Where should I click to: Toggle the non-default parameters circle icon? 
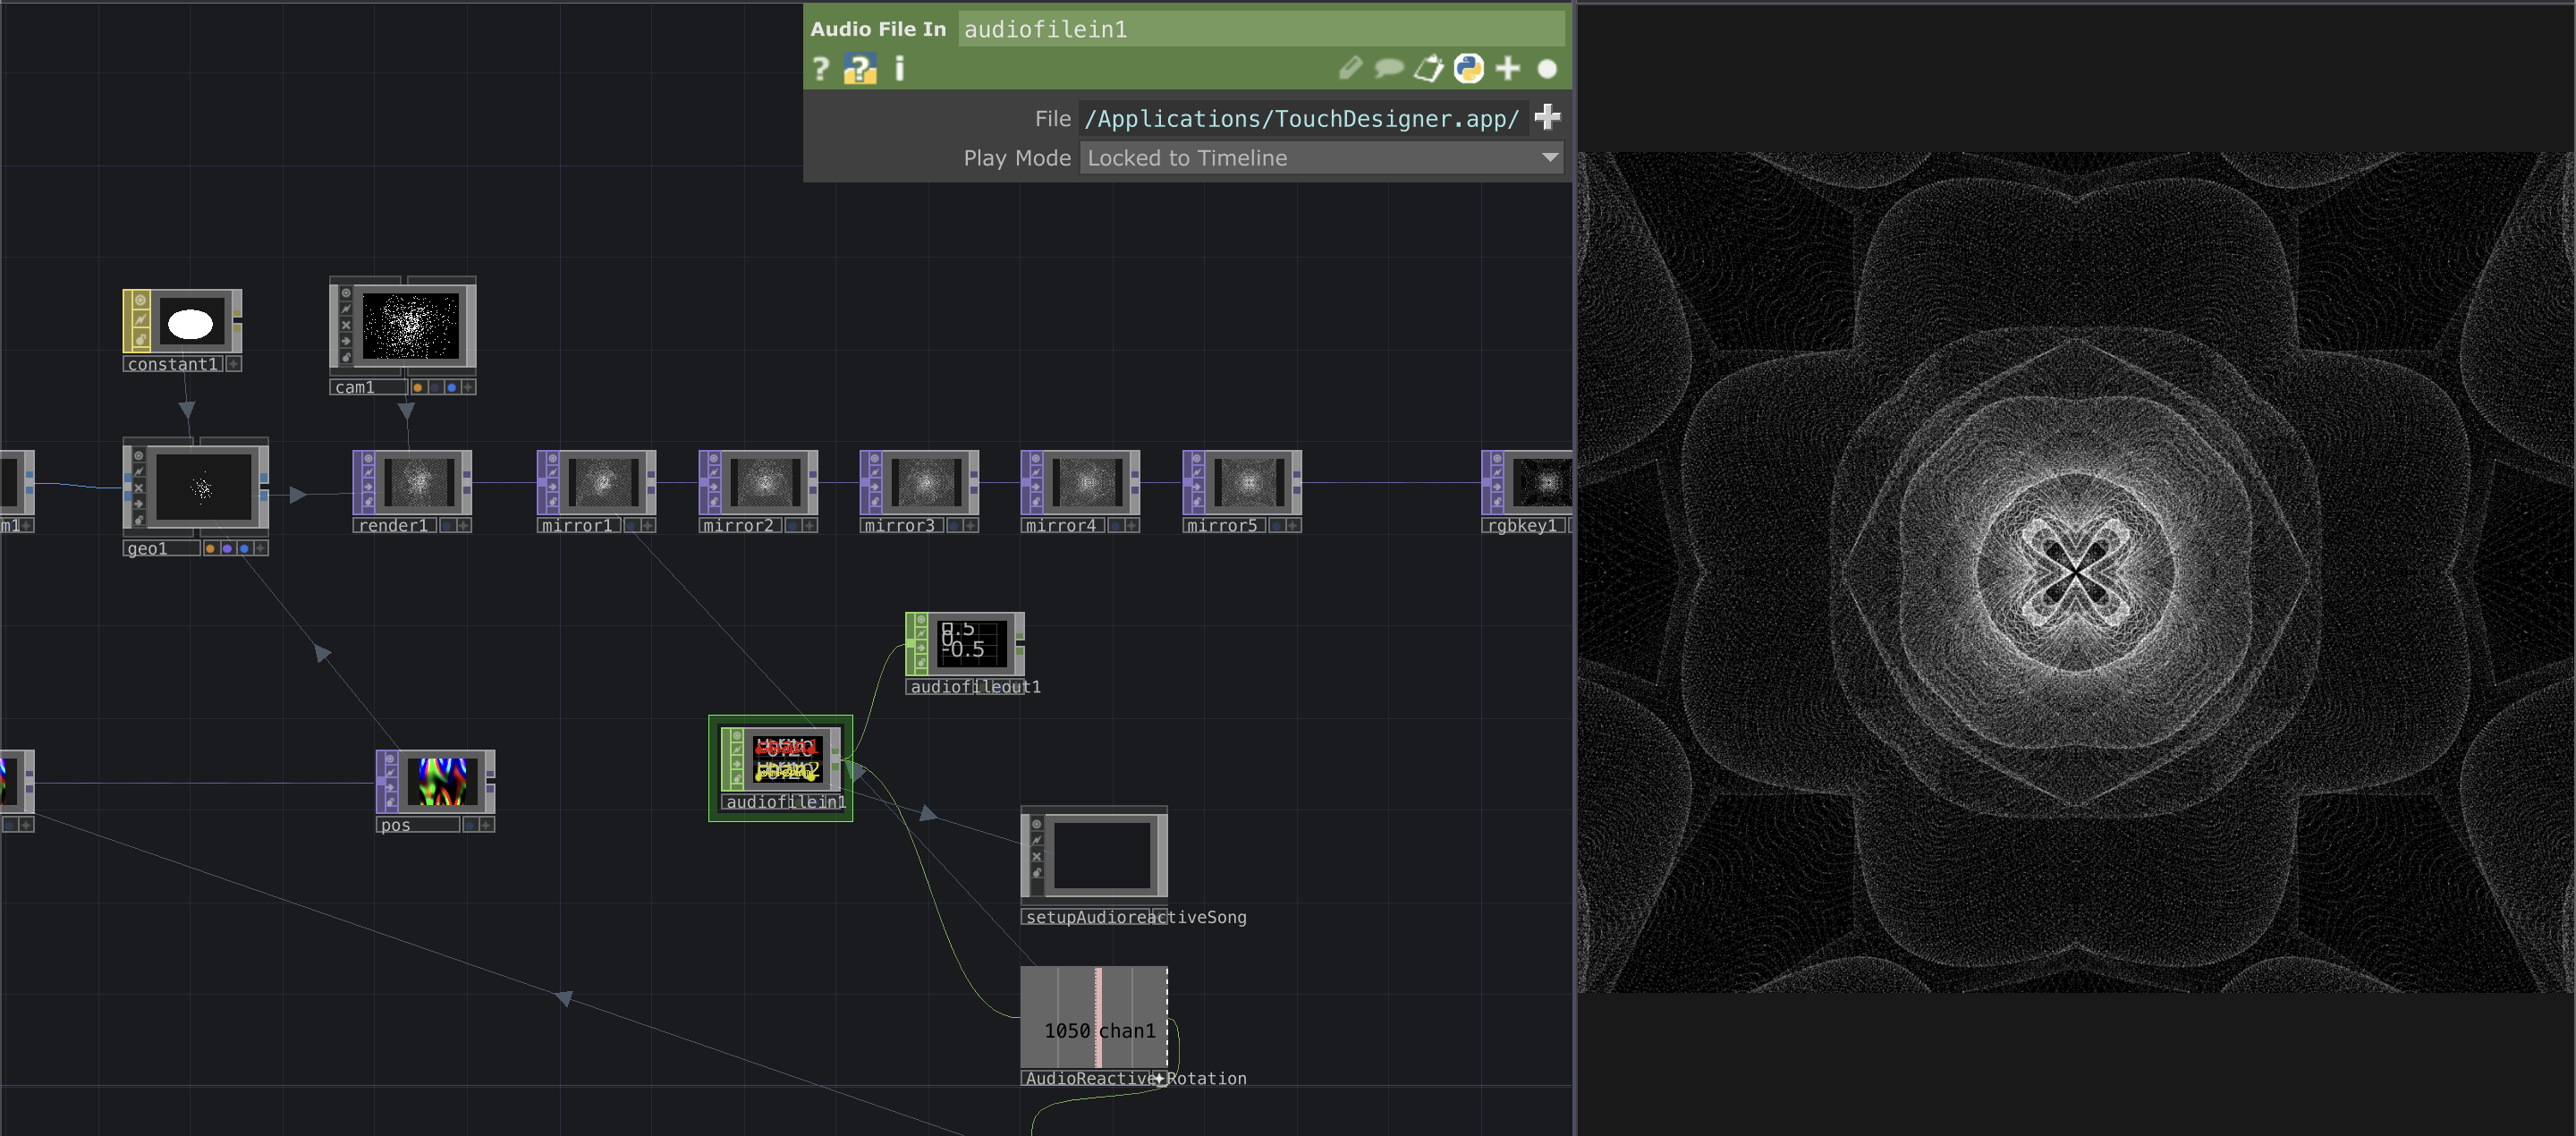pyautogui.click(x=1547, y=69)
